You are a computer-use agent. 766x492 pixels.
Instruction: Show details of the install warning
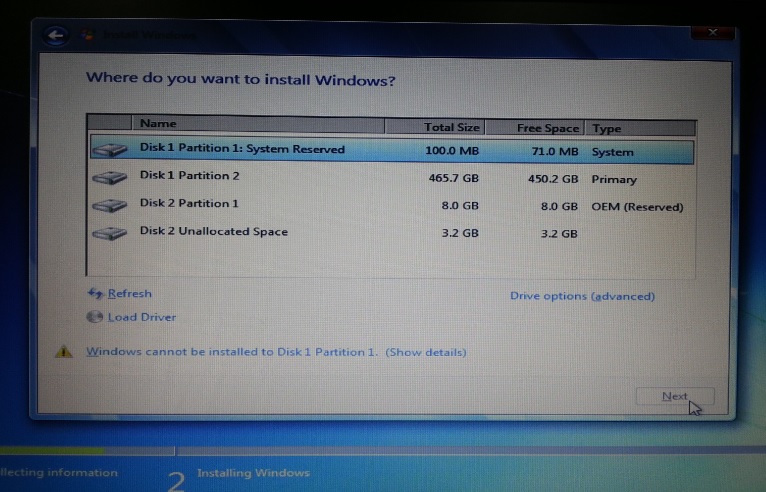pos(426,352)
